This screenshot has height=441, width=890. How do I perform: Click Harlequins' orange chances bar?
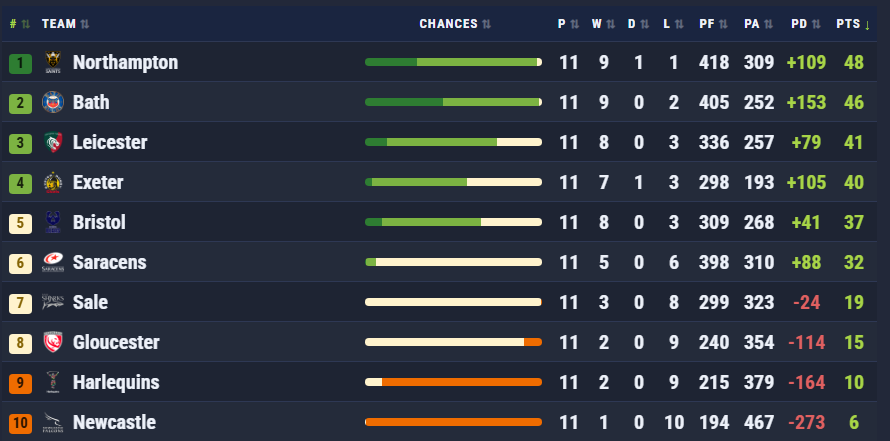tap(453, 382)
